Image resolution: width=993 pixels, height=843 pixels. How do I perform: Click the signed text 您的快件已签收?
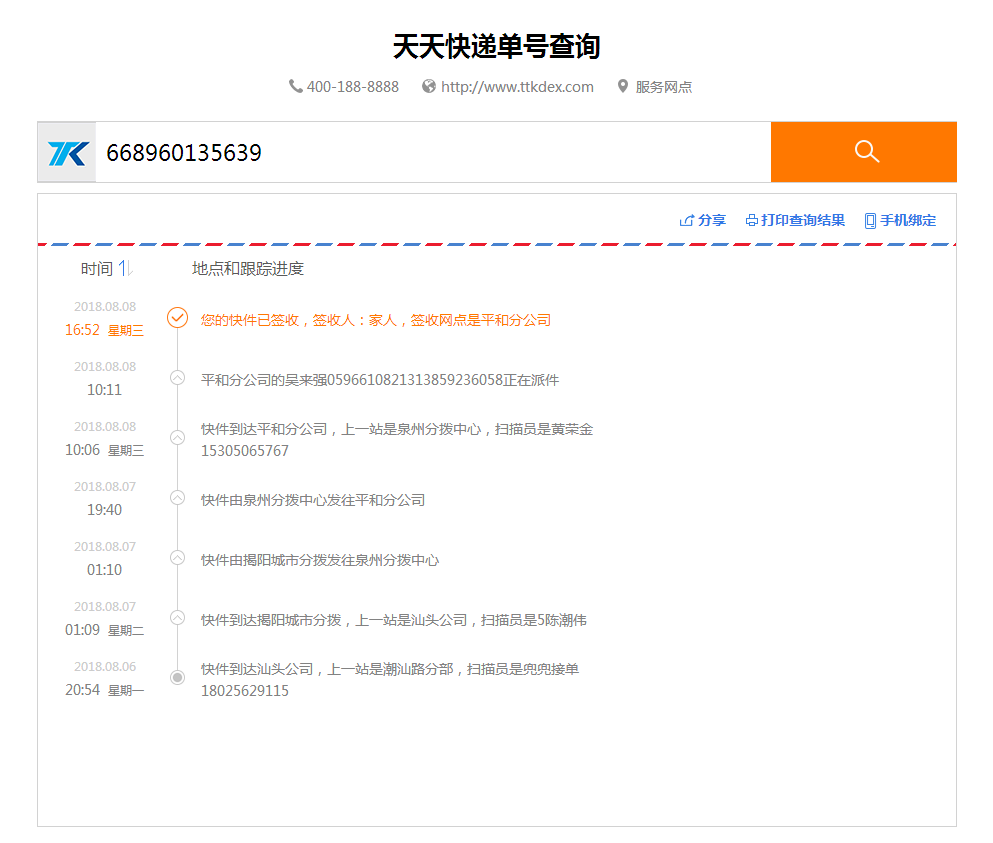[250, 320]
